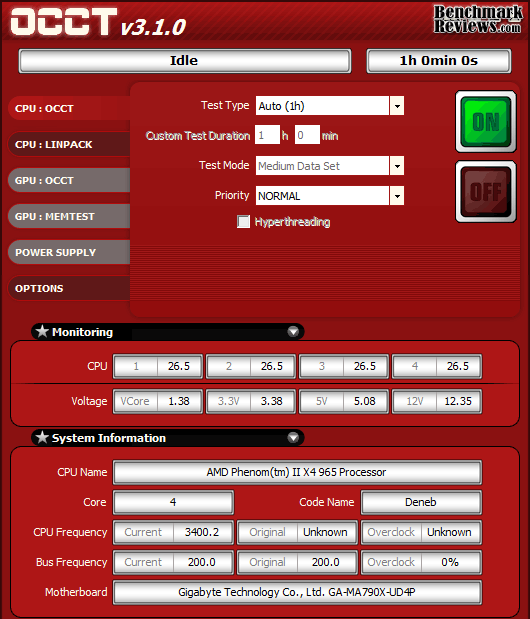
Task: Click the custom duration hours field
Action: [x=267, y=135]
